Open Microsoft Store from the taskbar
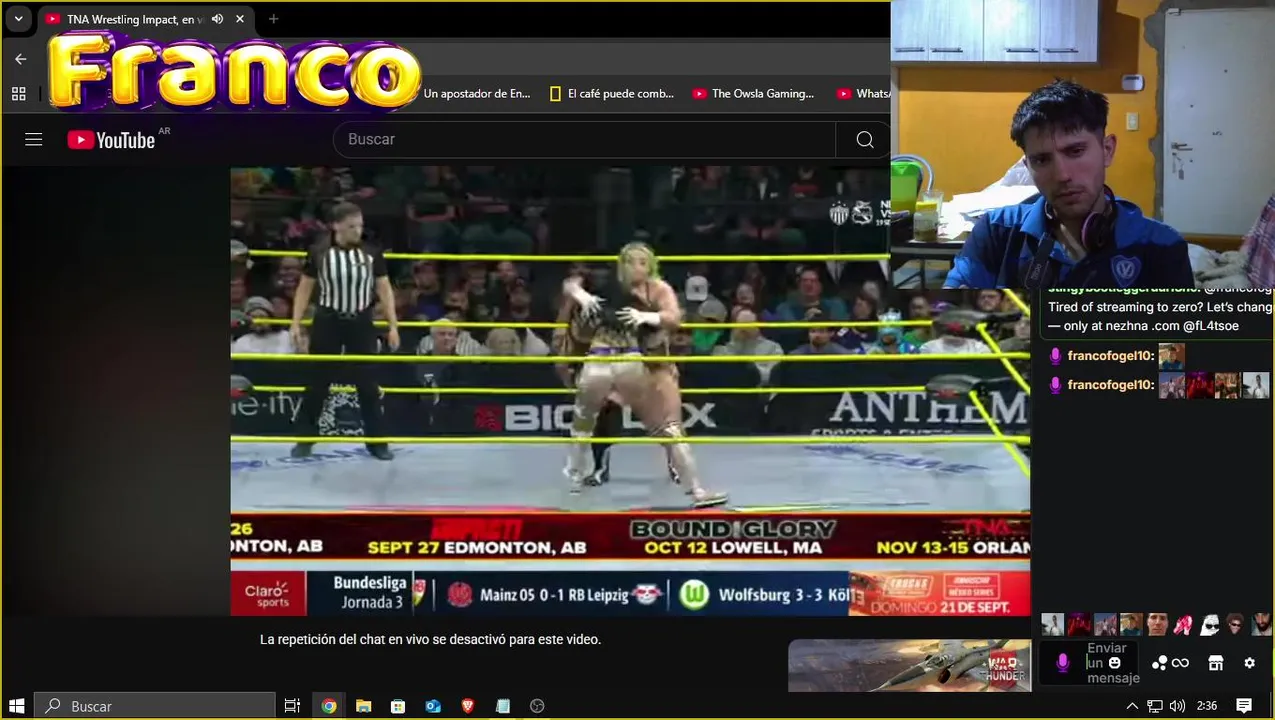1275x720 pixels. [x=398, y=706]
